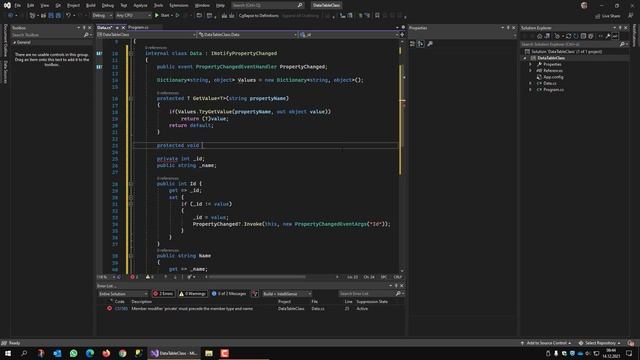Viewport: 640px width, 360px height.
Task: Open the Any CPU platform dropdown
Action: click(133, 16)
